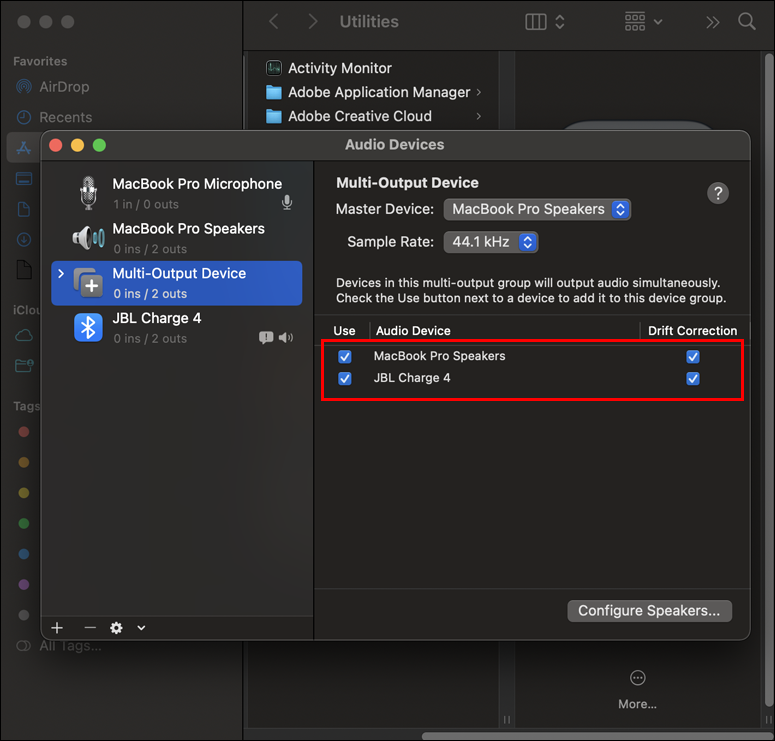Viewport: 775px width, 741px height.
Task: Open Activity Monitor in Utilities list
Action: [340, 68]
